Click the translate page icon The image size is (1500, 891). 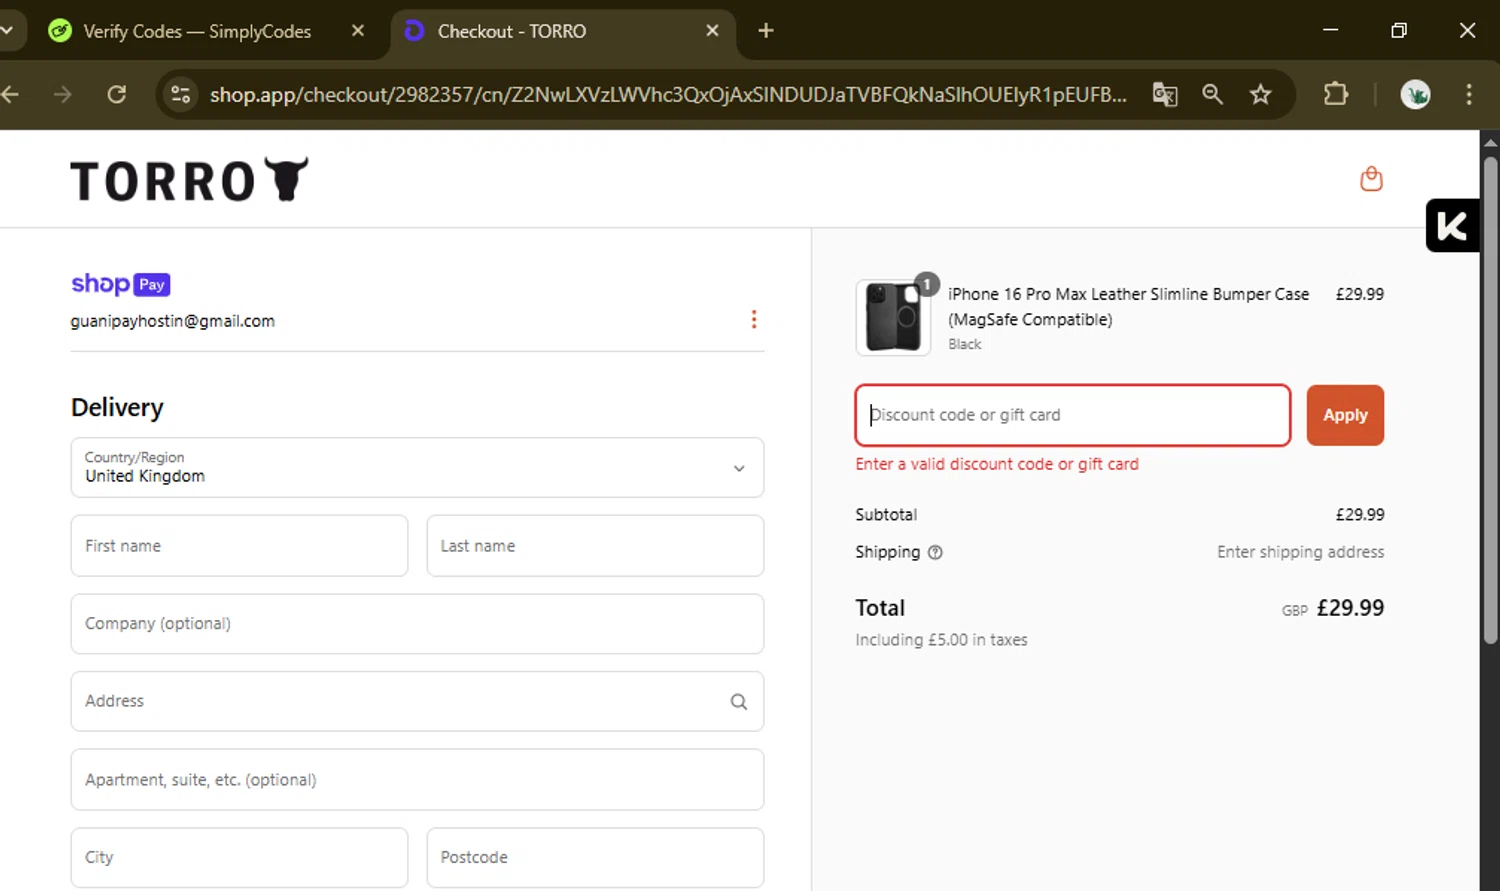(1165, 94)
